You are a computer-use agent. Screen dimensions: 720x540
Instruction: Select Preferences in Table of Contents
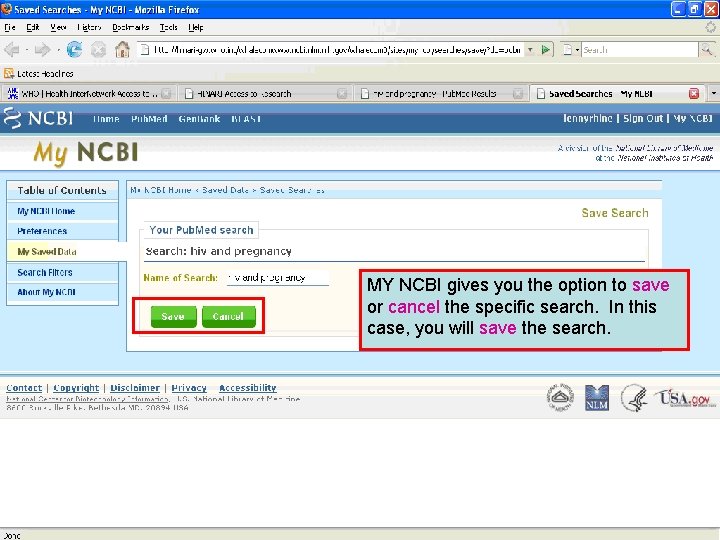(42, 231)
